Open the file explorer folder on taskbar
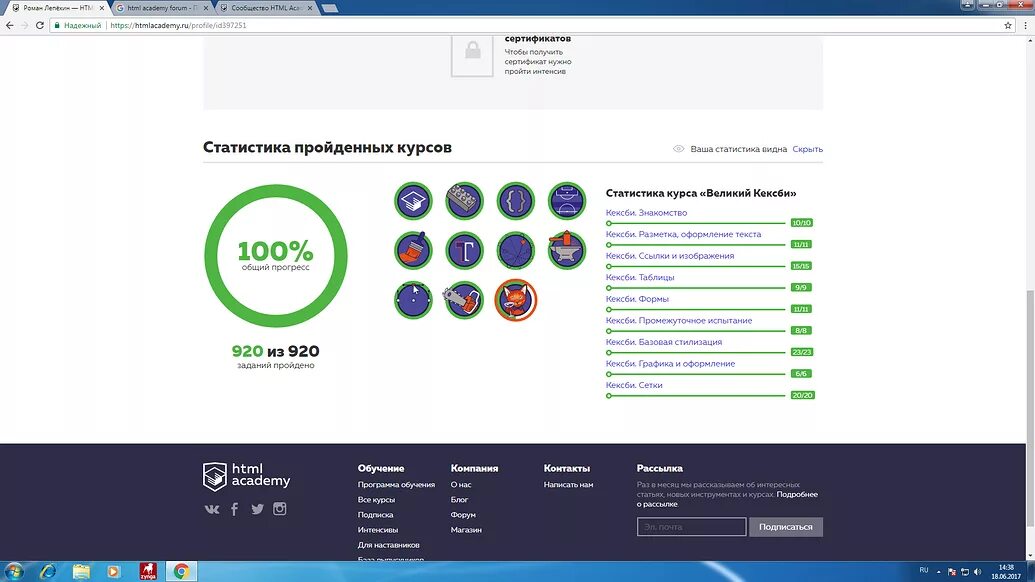Image resolution: width=1035 pixels, height=582 pixels. click(x=81, y=571)
